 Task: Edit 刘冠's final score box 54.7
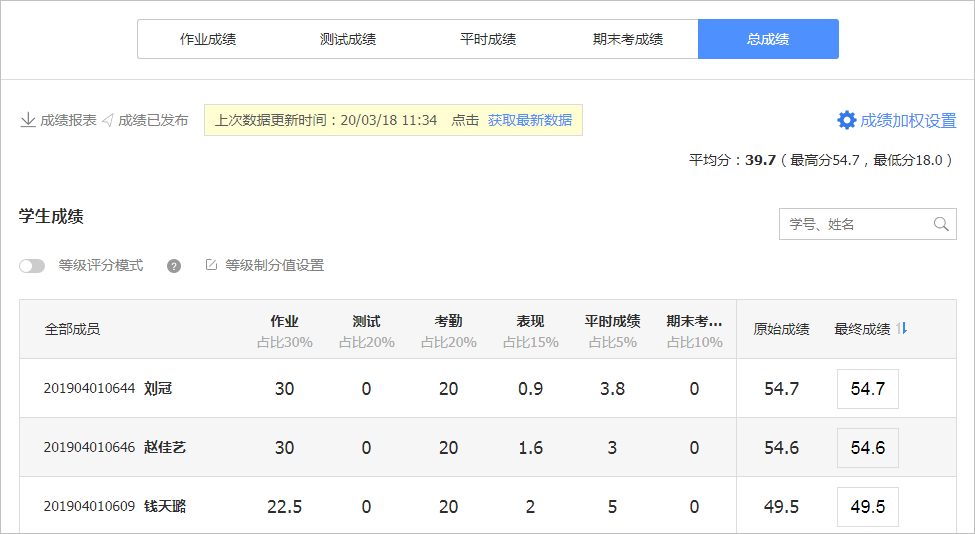[867, 389]
